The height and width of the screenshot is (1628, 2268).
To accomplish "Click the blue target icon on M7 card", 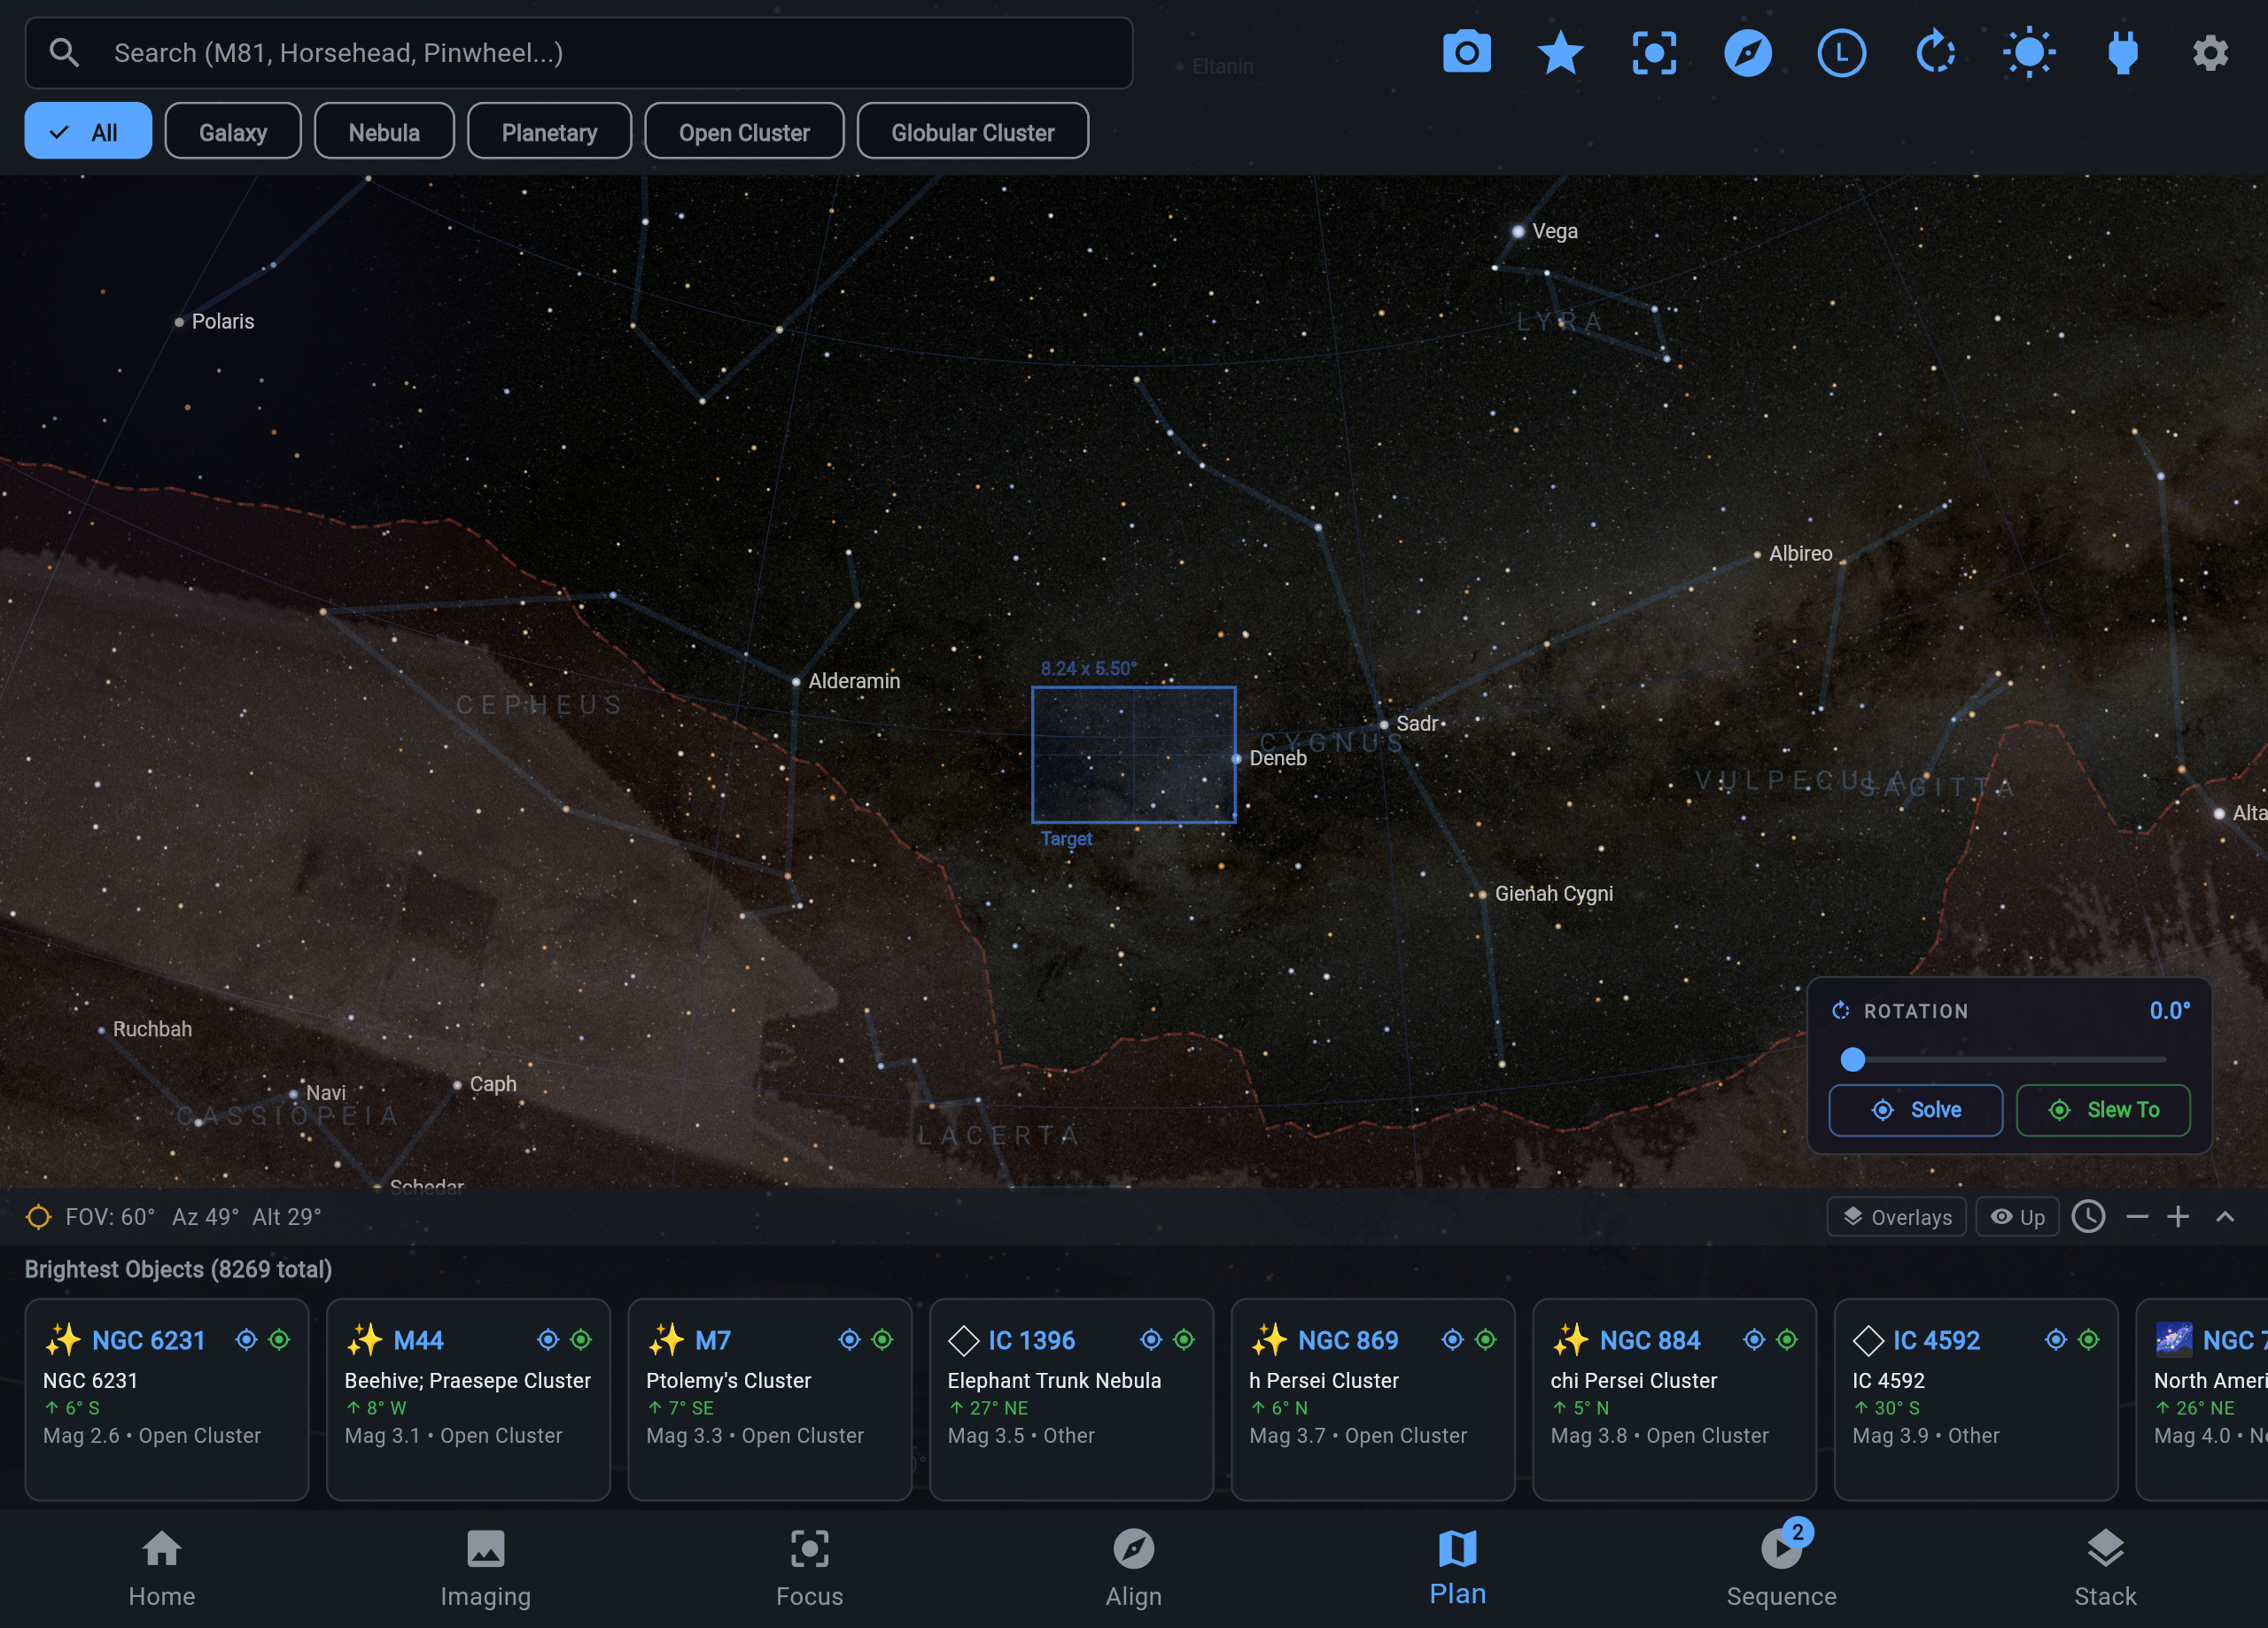I will (849, 1339).
